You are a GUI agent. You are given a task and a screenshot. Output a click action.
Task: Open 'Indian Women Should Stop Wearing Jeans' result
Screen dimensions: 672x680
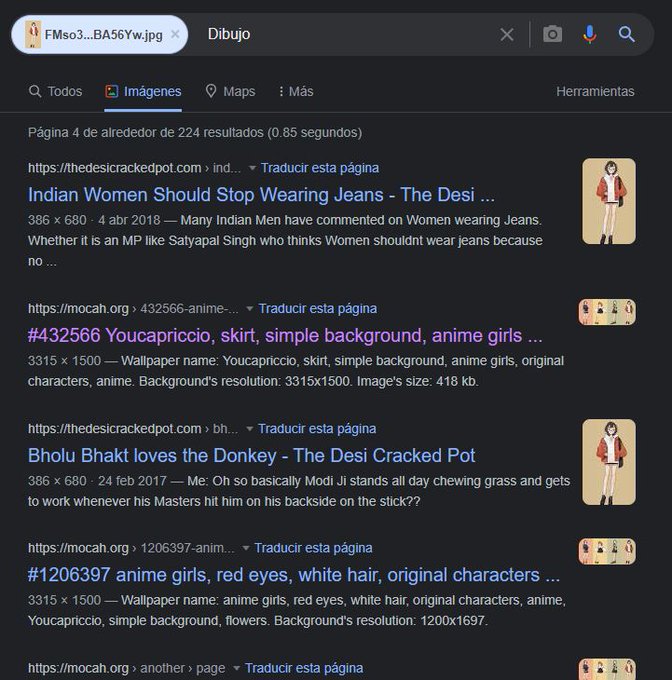261,195
